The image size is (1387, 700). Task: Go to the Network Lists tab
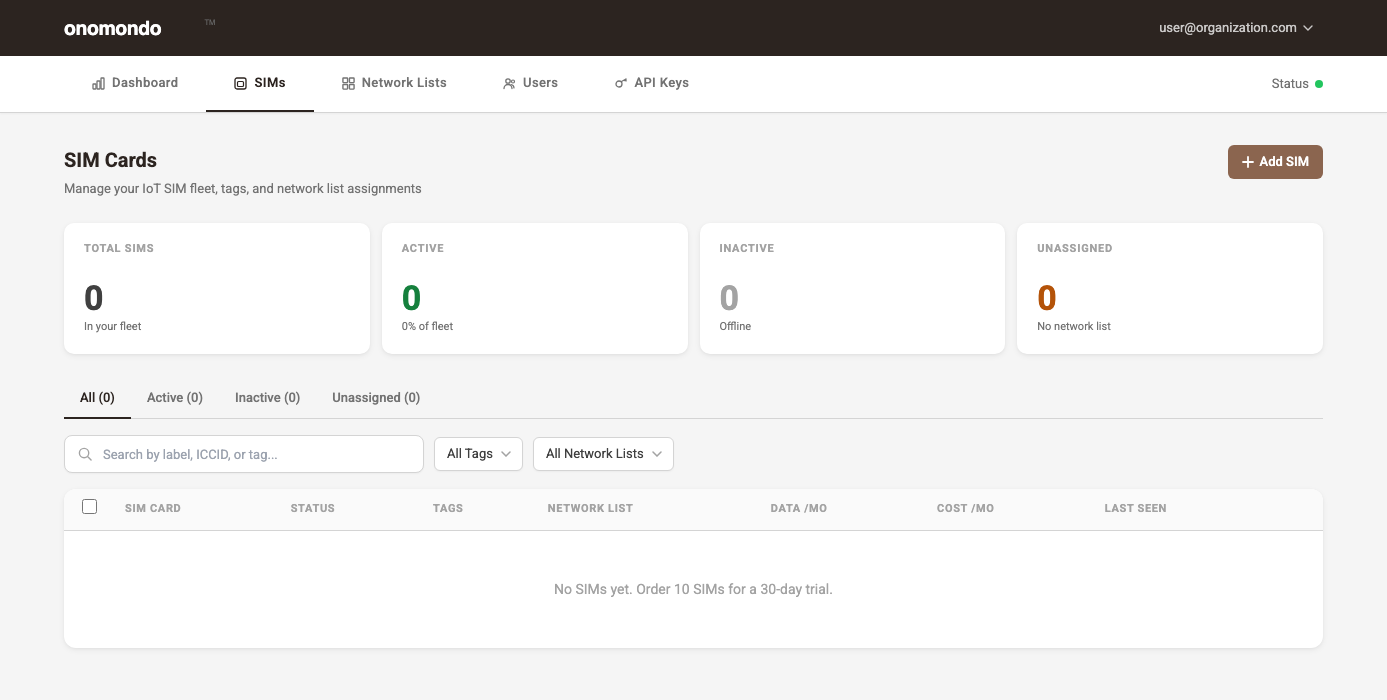coord(394,83)
